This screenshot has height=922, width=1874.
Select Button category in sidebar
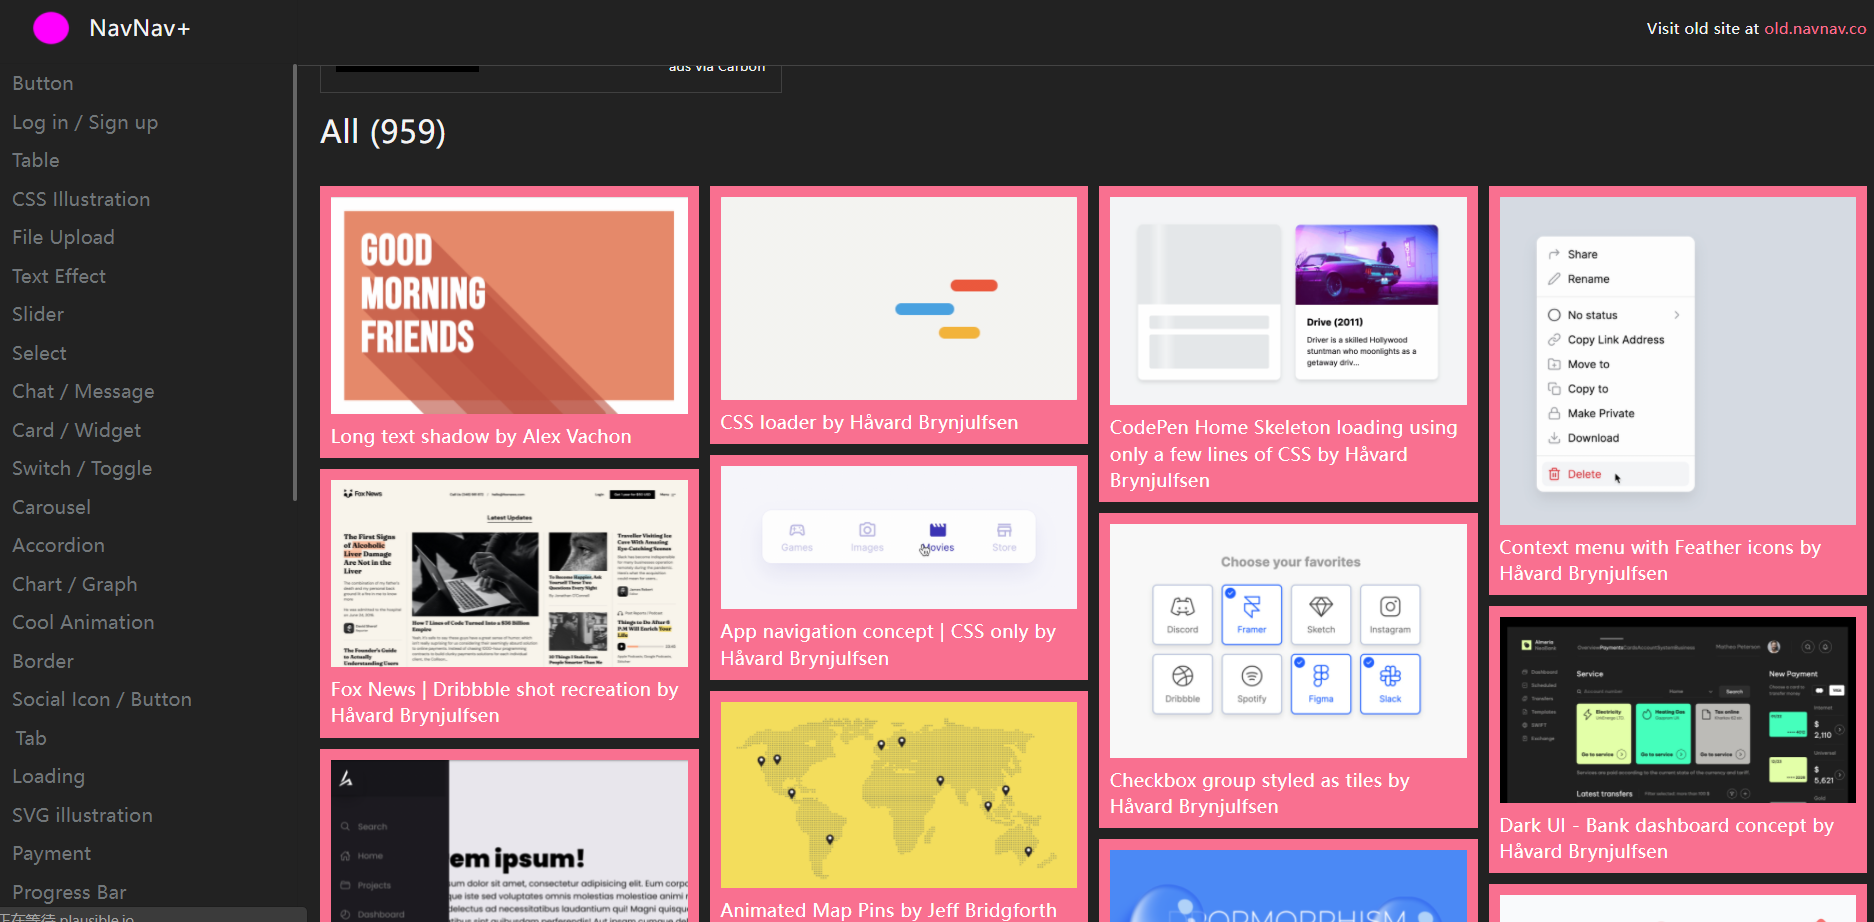43,83
